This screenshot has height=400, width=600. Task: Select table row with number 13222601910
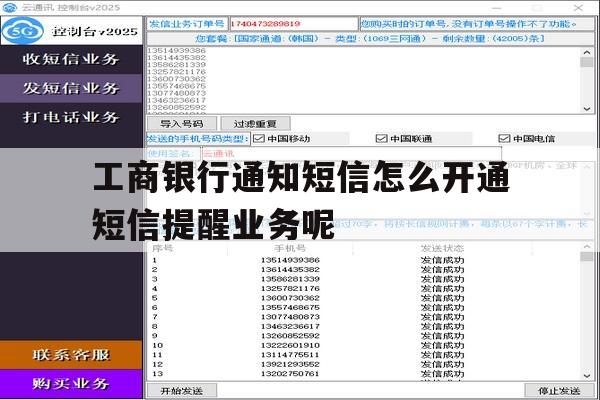[x=364, y=345]
